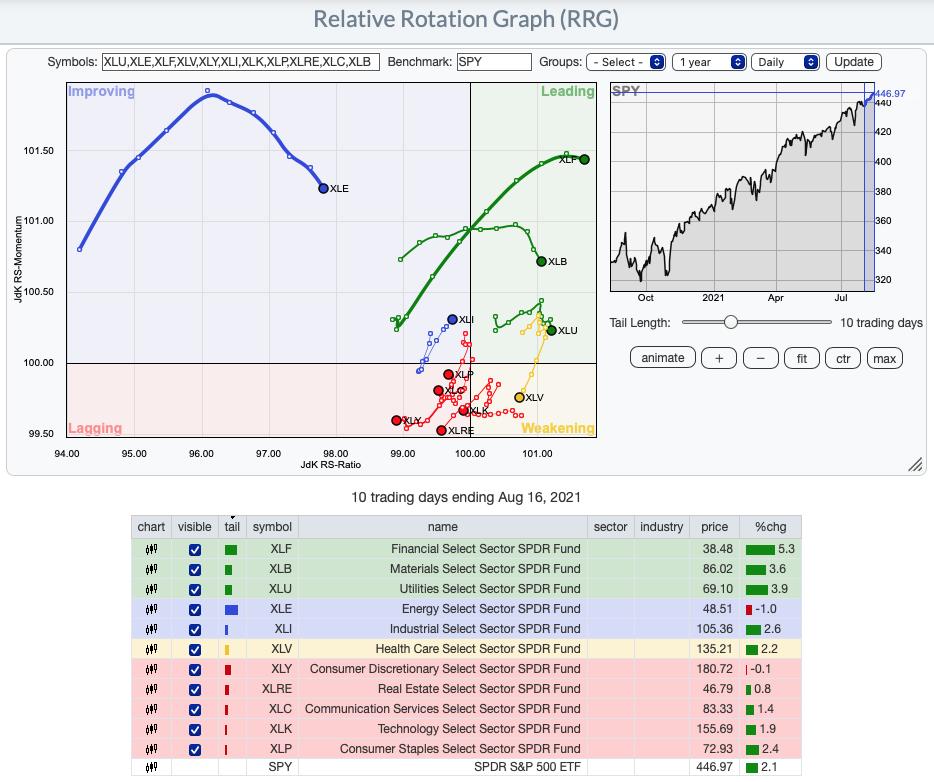The image size is (934, 782).
Task: Sort table by %chg column header
Action: [770, 526]
